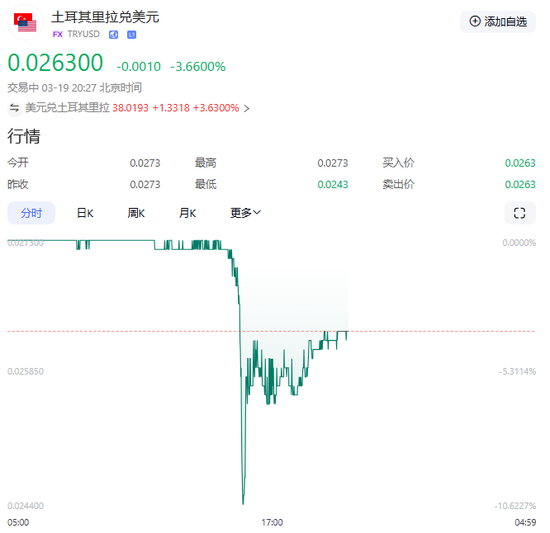550x533 pixels.
Task: Click the reverse rate value 38.0193
Action: (x=130, y=108)
